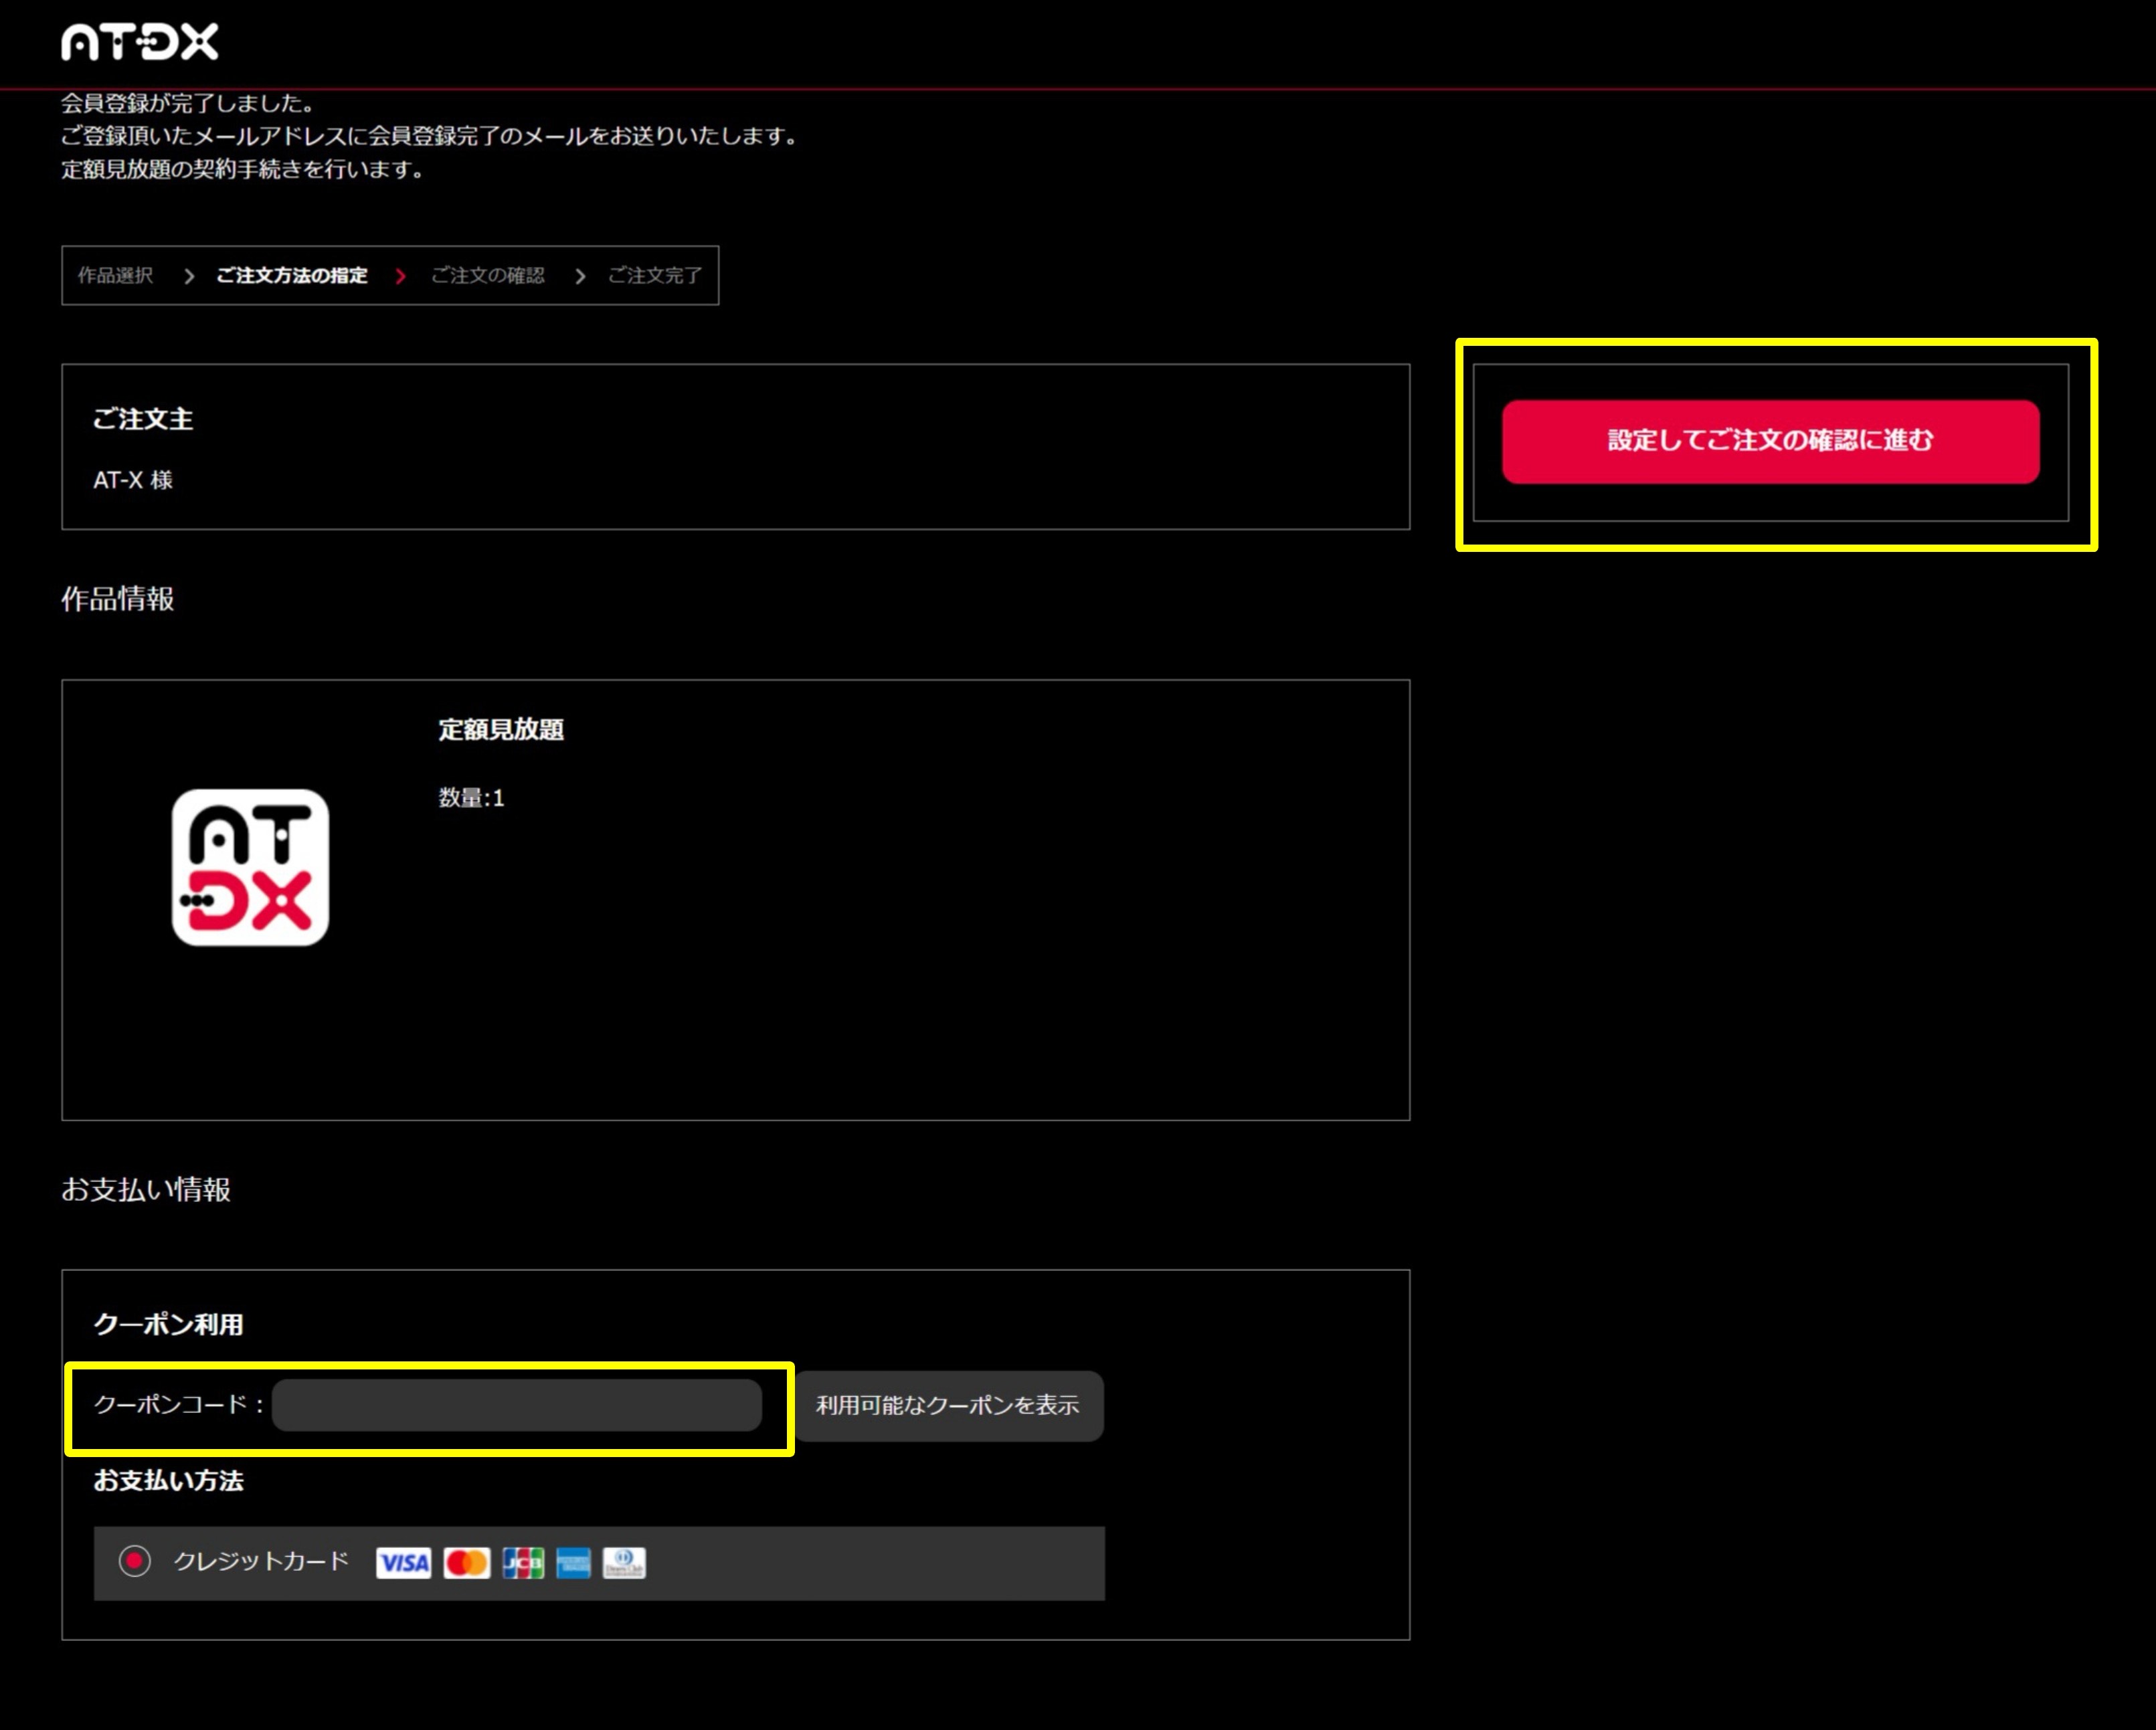Click the 定額見放題 product title

(x=501, y=729)
